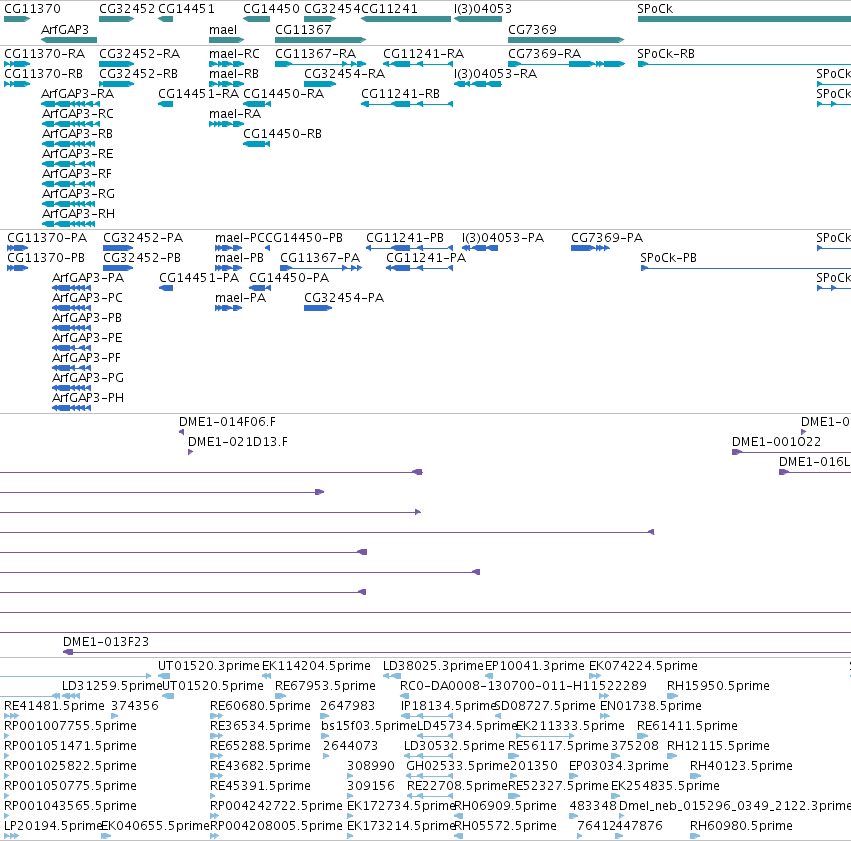Select EST EK040655.5prime label
Screen dimensions: 851x841
[155, 825]
